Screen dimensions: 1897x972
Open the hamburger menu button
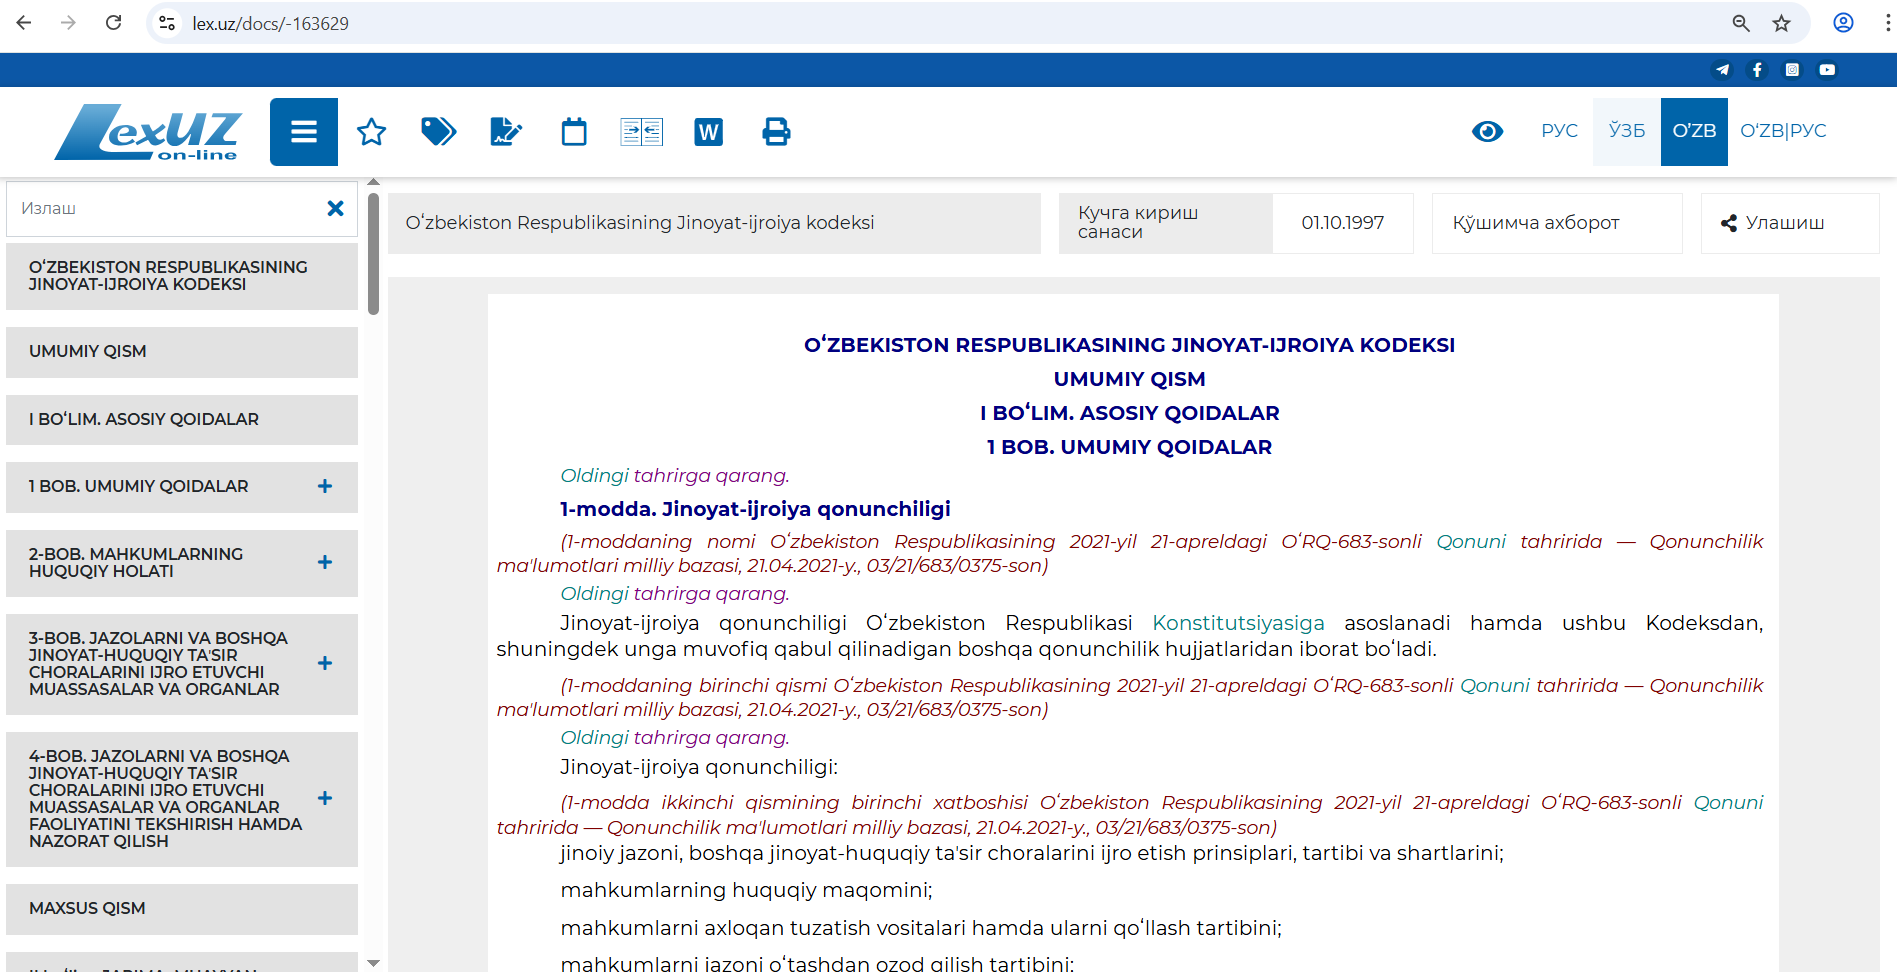(303, 132)
